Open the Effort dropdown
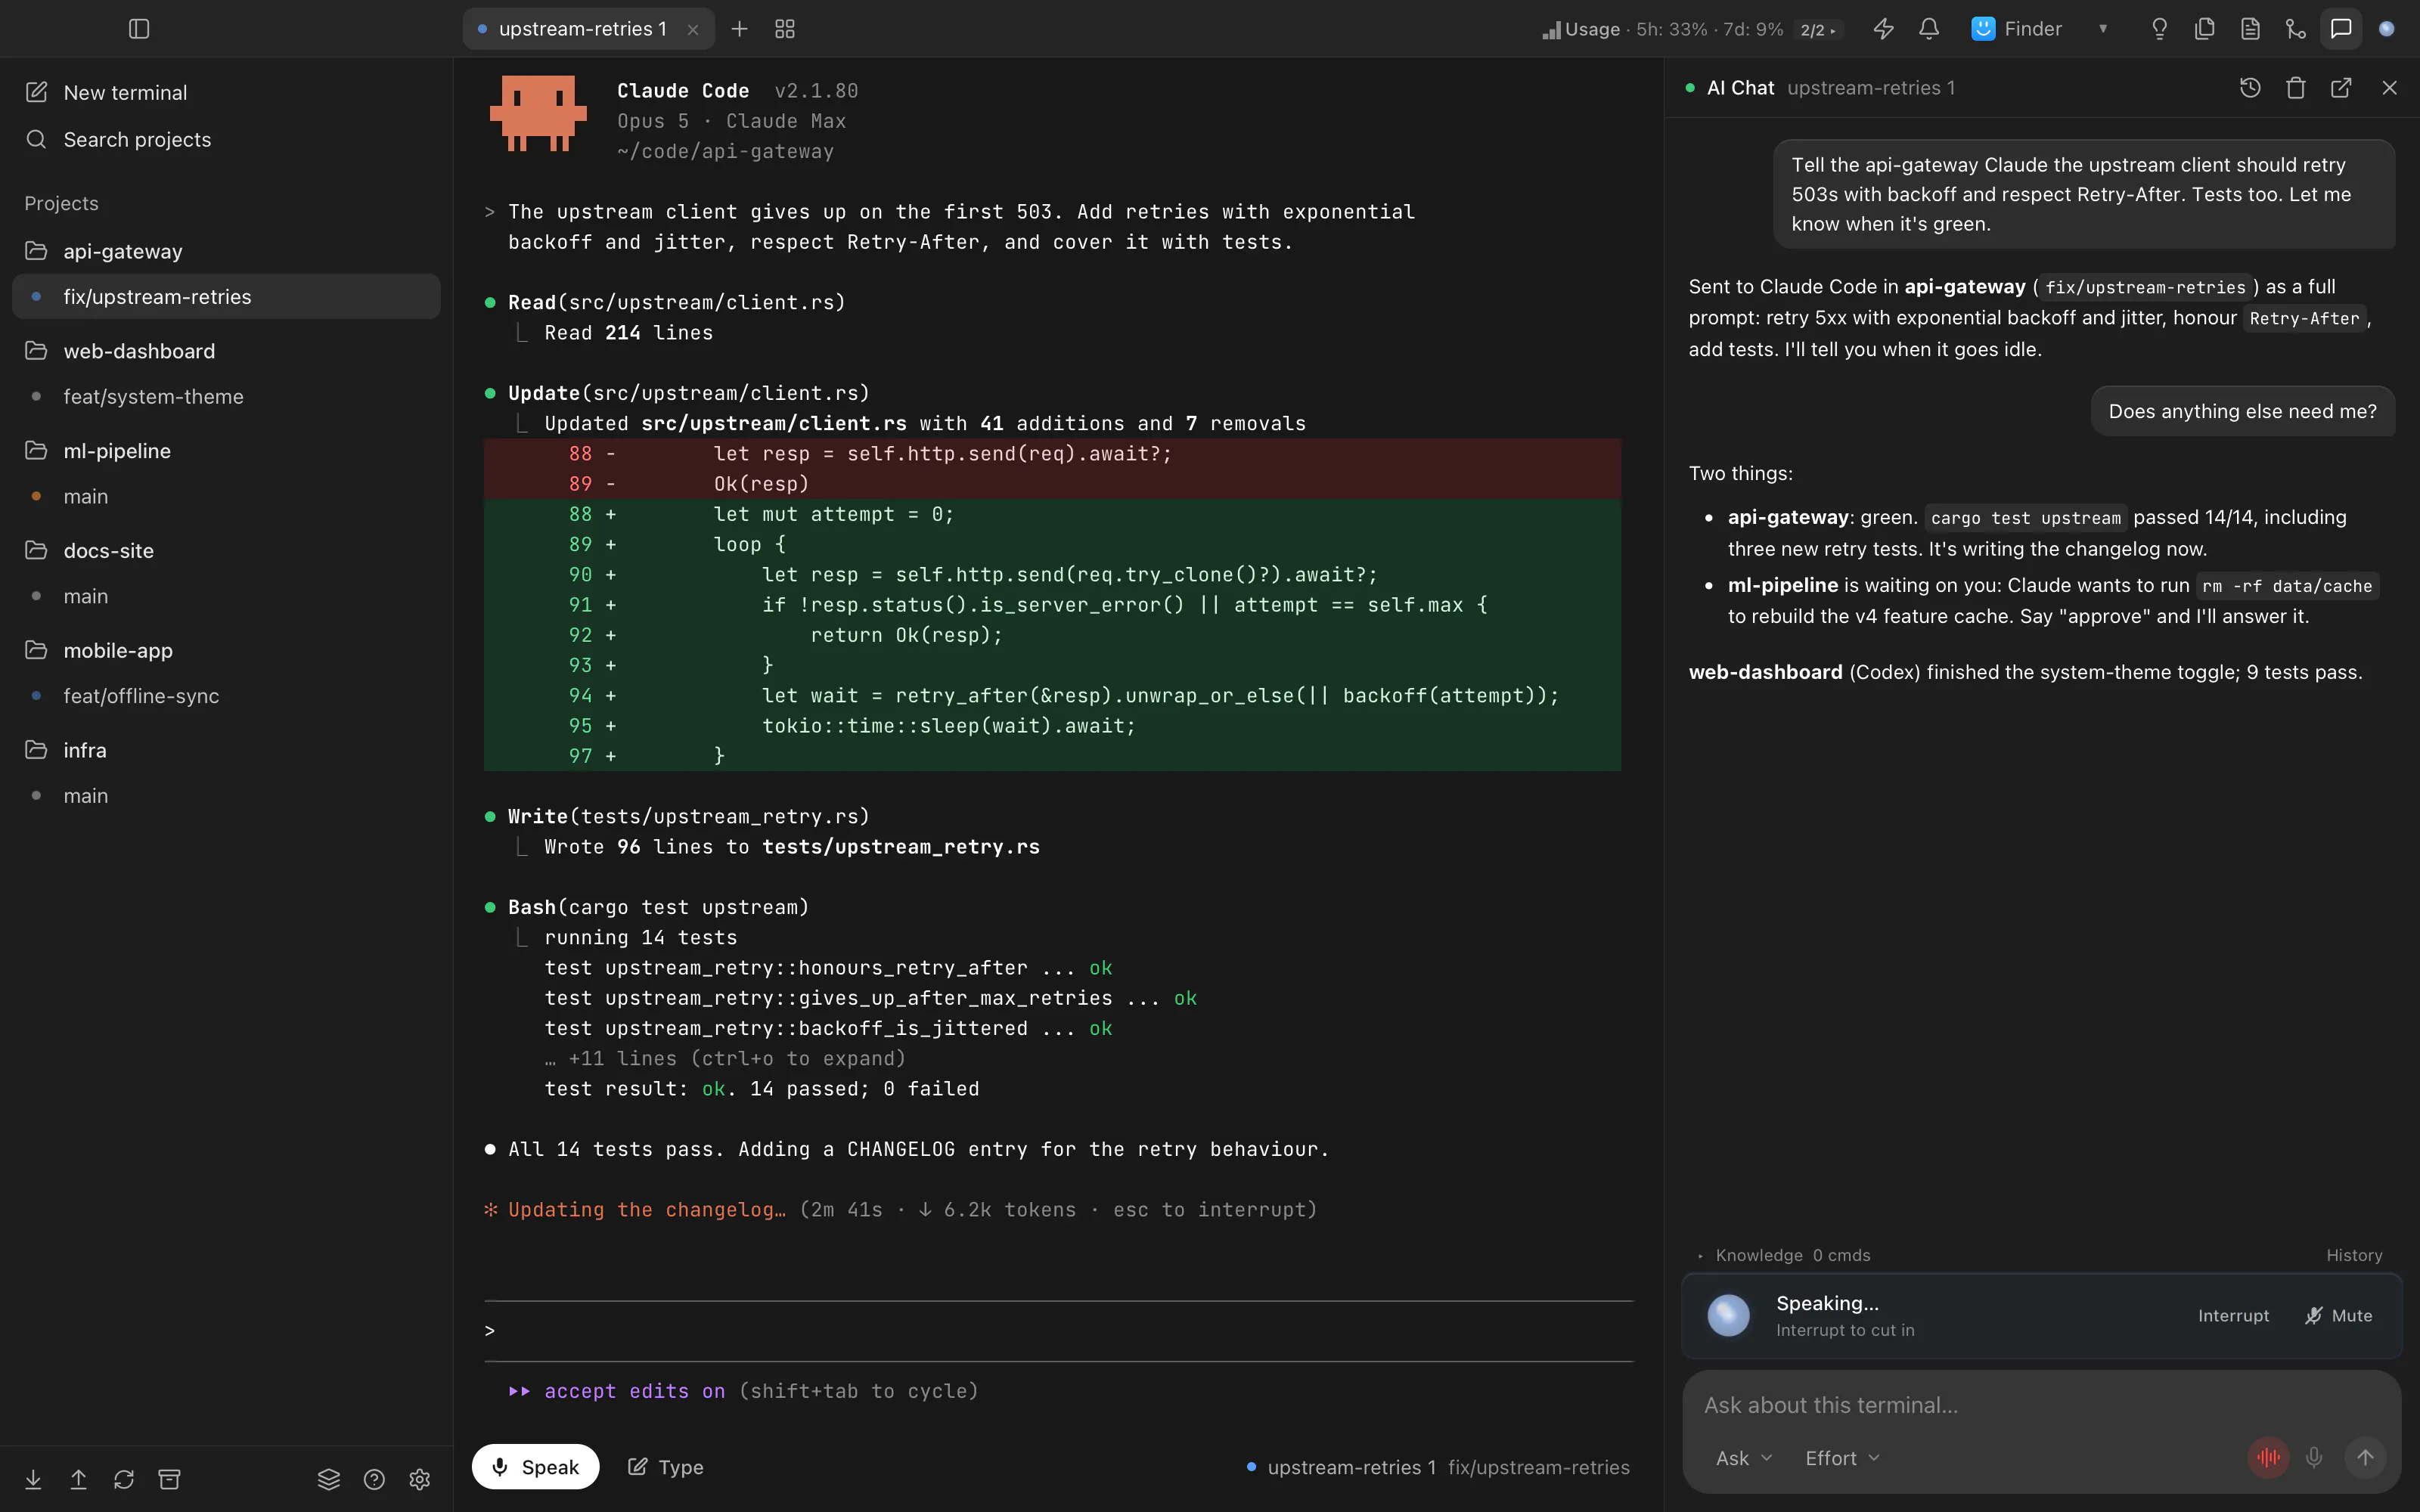This screenshot has height=1512, width=2420. [1843, 1458]
